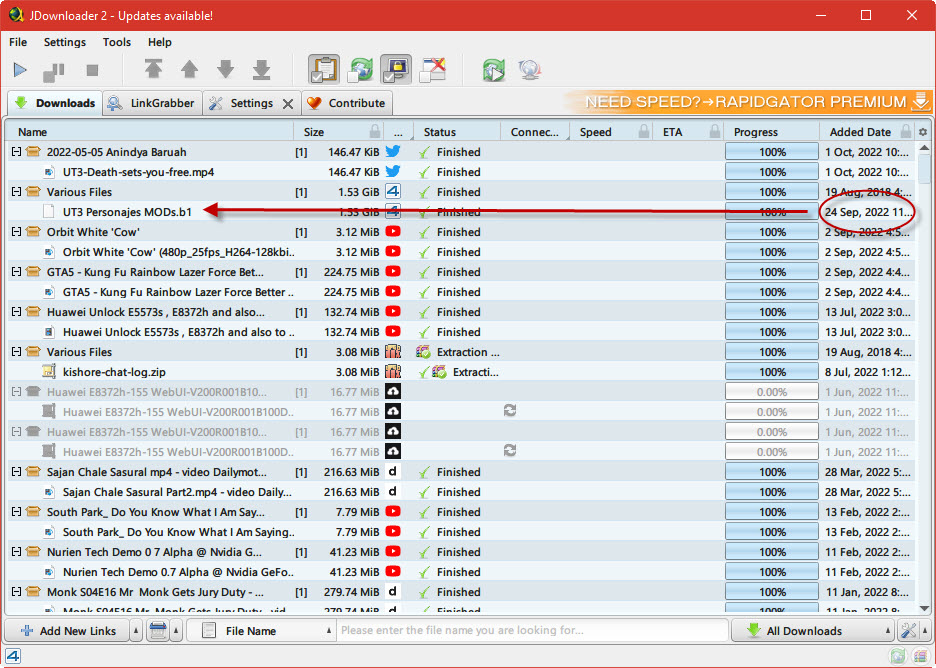The height and width of the screenshot is (668, 936).
Task: Click Dailymotion icon on Sajan Chale Sasural package
Action: click(x=393, y=472)
